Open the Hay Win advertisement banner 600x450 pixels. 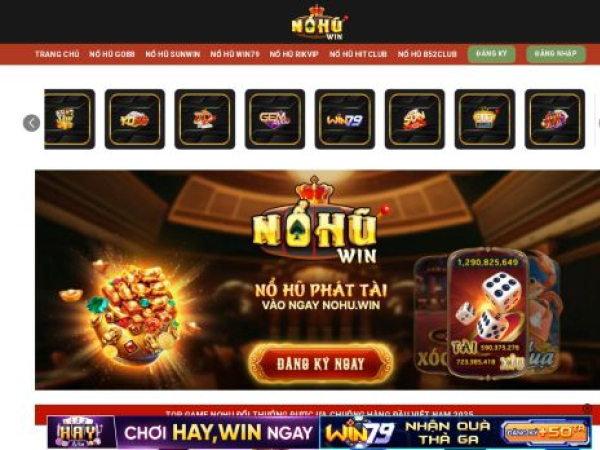183,432
